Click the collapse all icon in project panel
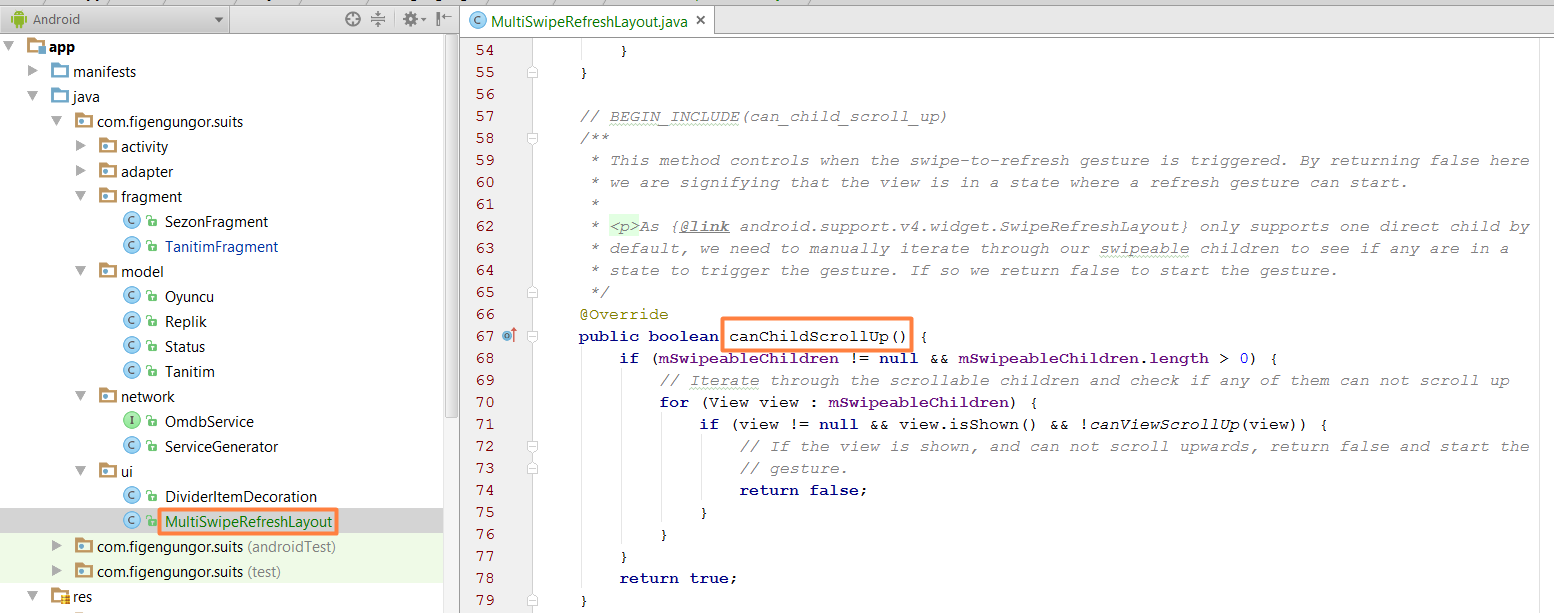The height and width of the screenshot is (613, 1554). click(x=378, y=19)
